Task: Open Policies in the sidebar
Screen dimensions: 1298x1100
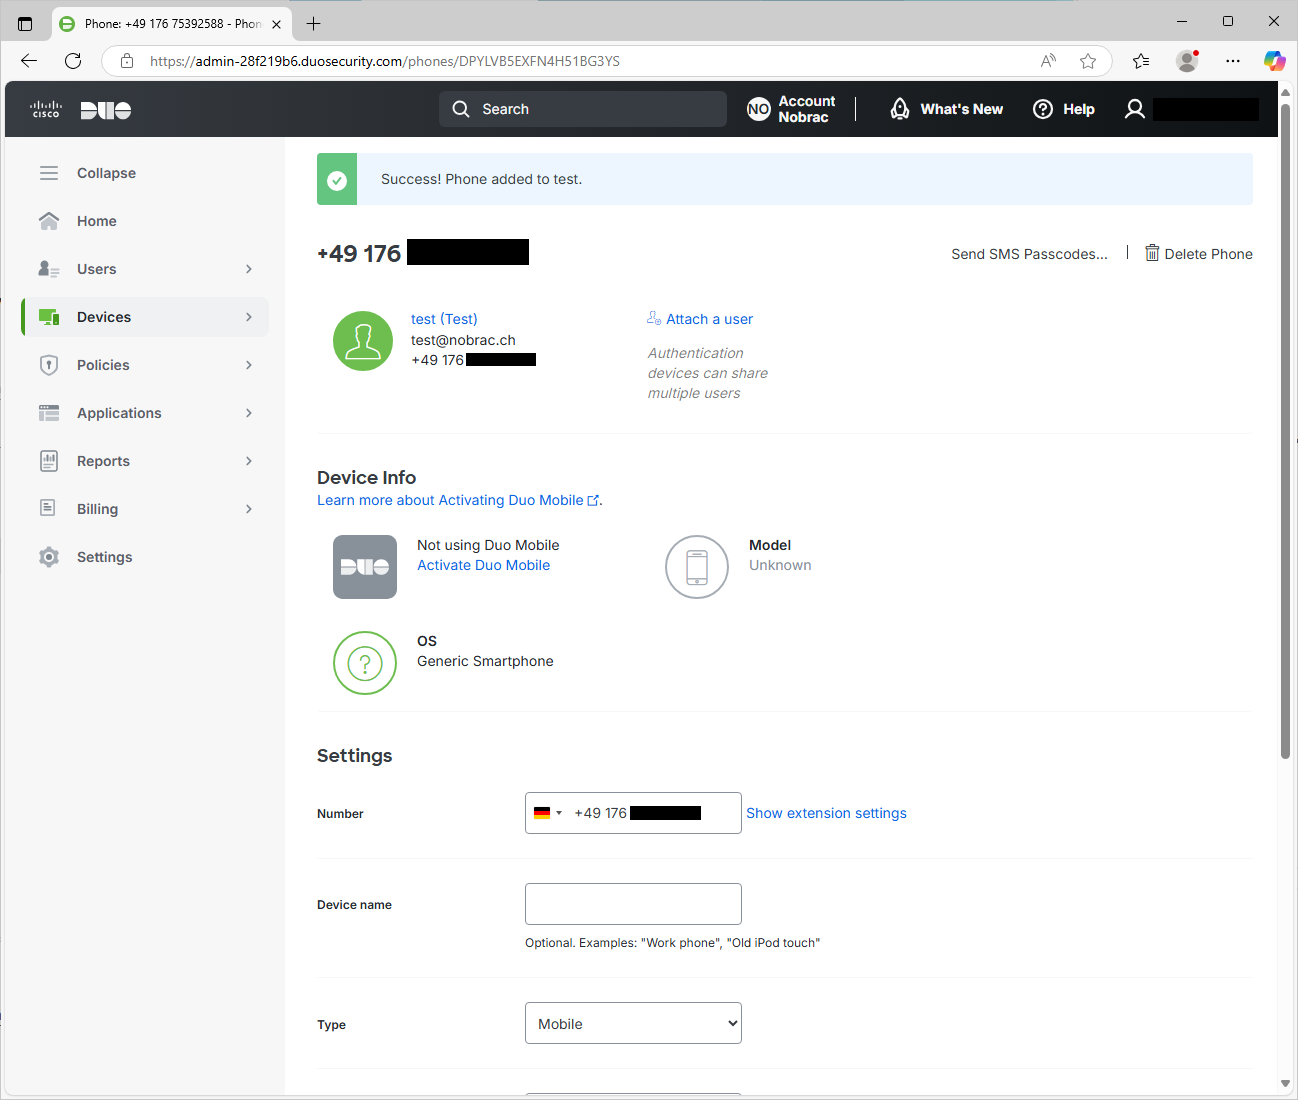Action: click(145, 365)
